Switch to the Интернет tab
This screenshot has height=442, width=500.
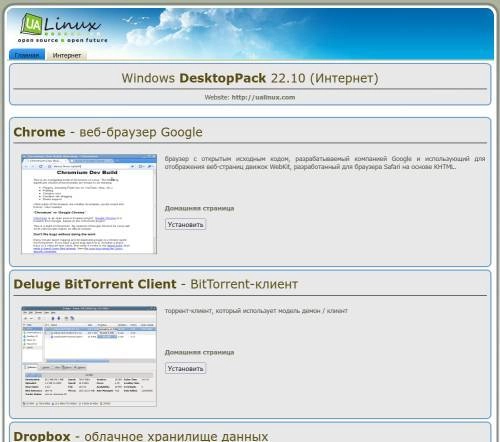[67, 55]
